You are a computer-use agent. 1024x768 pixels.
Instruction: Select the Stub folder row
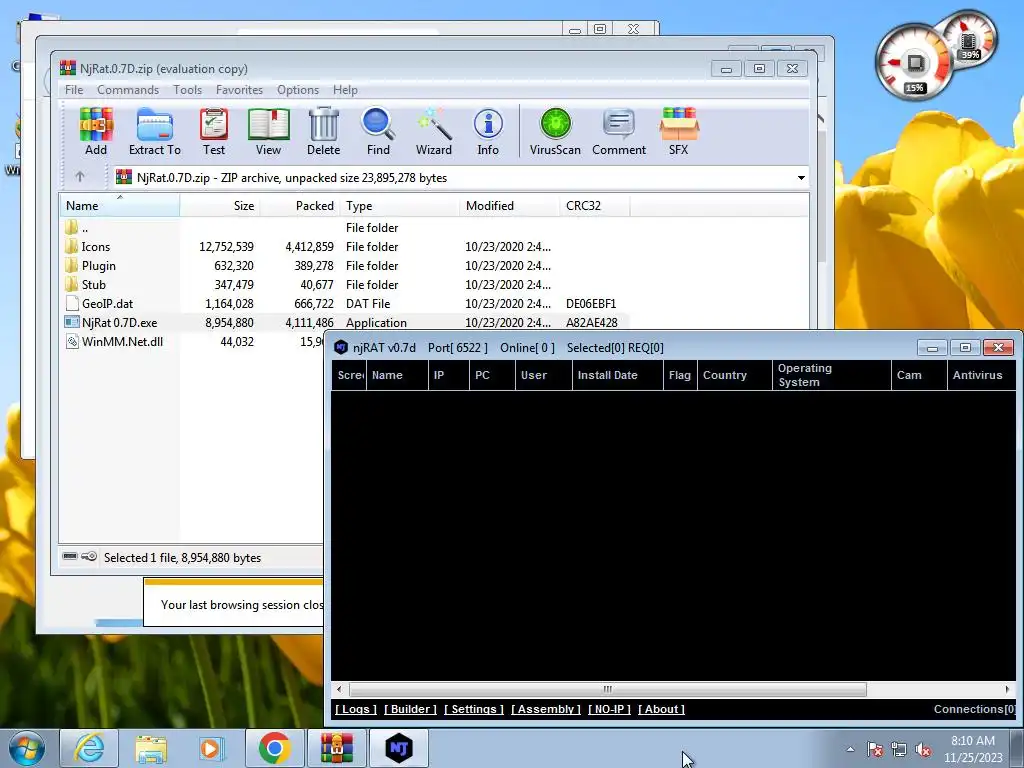pyautogui.click(x=344, y=284)
